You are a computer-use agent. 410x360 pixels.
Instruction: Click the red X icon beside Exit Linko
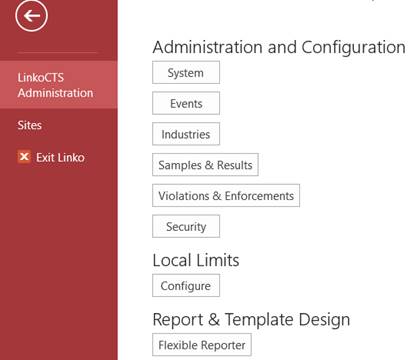(x=24, y=157)
